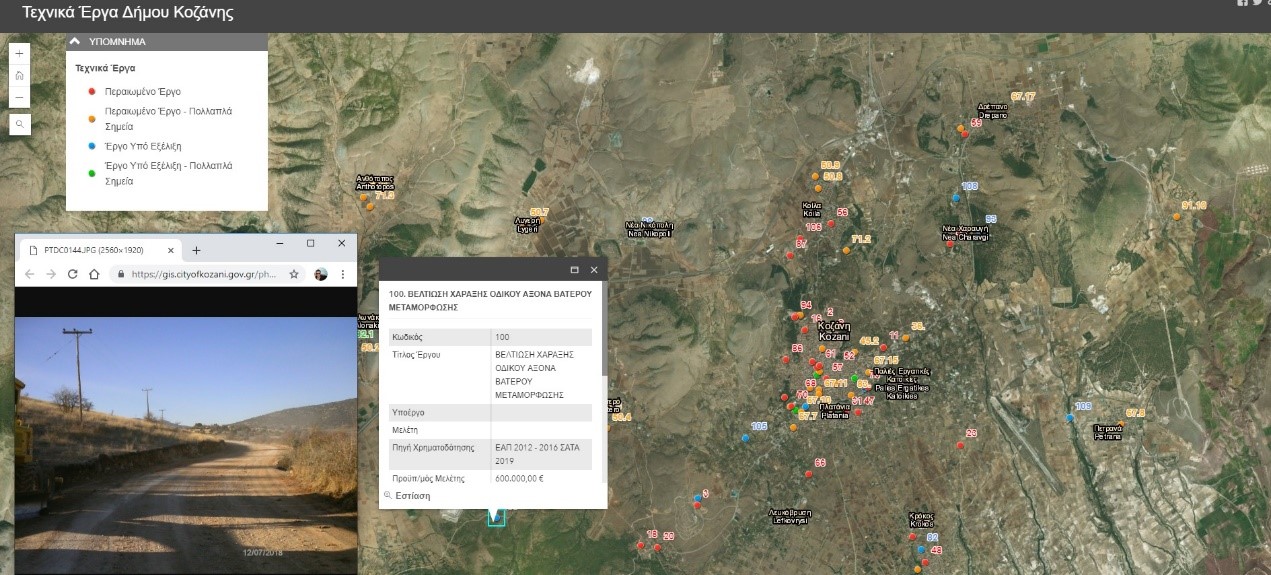The image size is (1271, 575).
Task: Zoom in on the map
Action: [20, 53]
